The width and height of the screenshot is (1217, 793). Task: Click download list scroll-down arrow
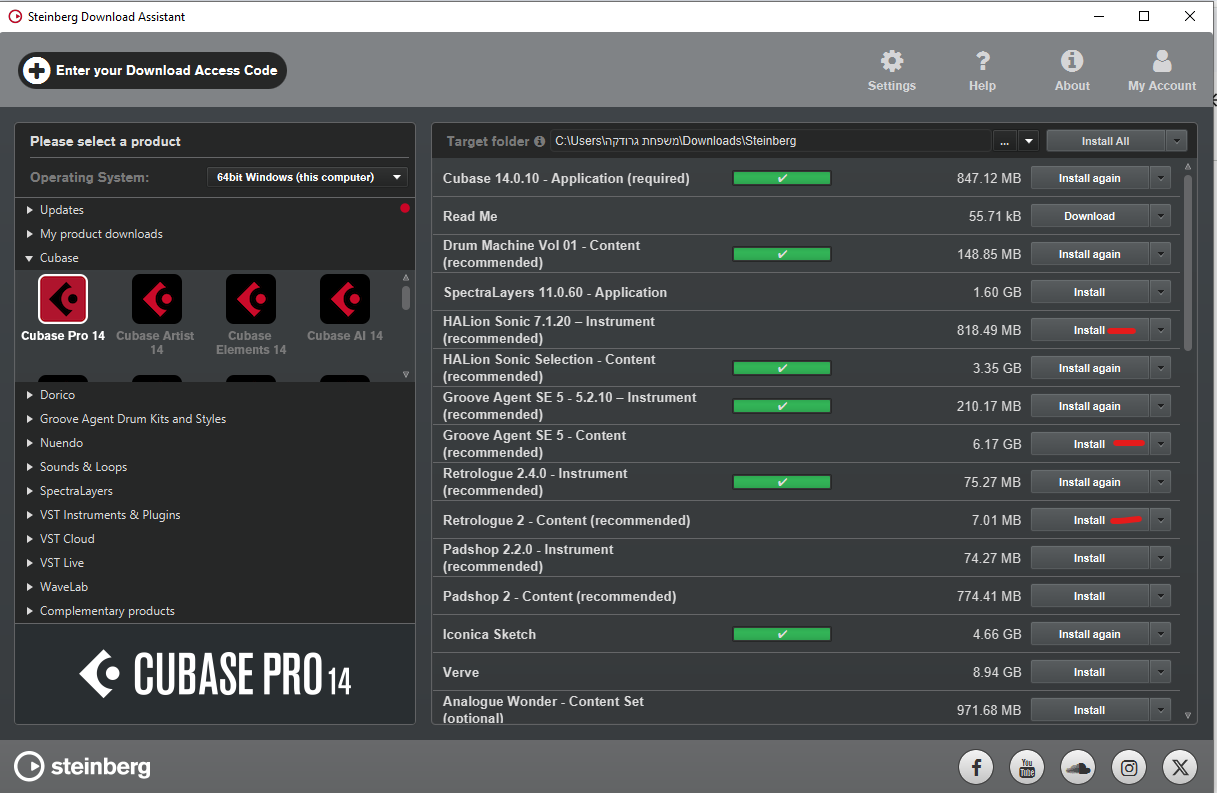(x=1188, y=715)
